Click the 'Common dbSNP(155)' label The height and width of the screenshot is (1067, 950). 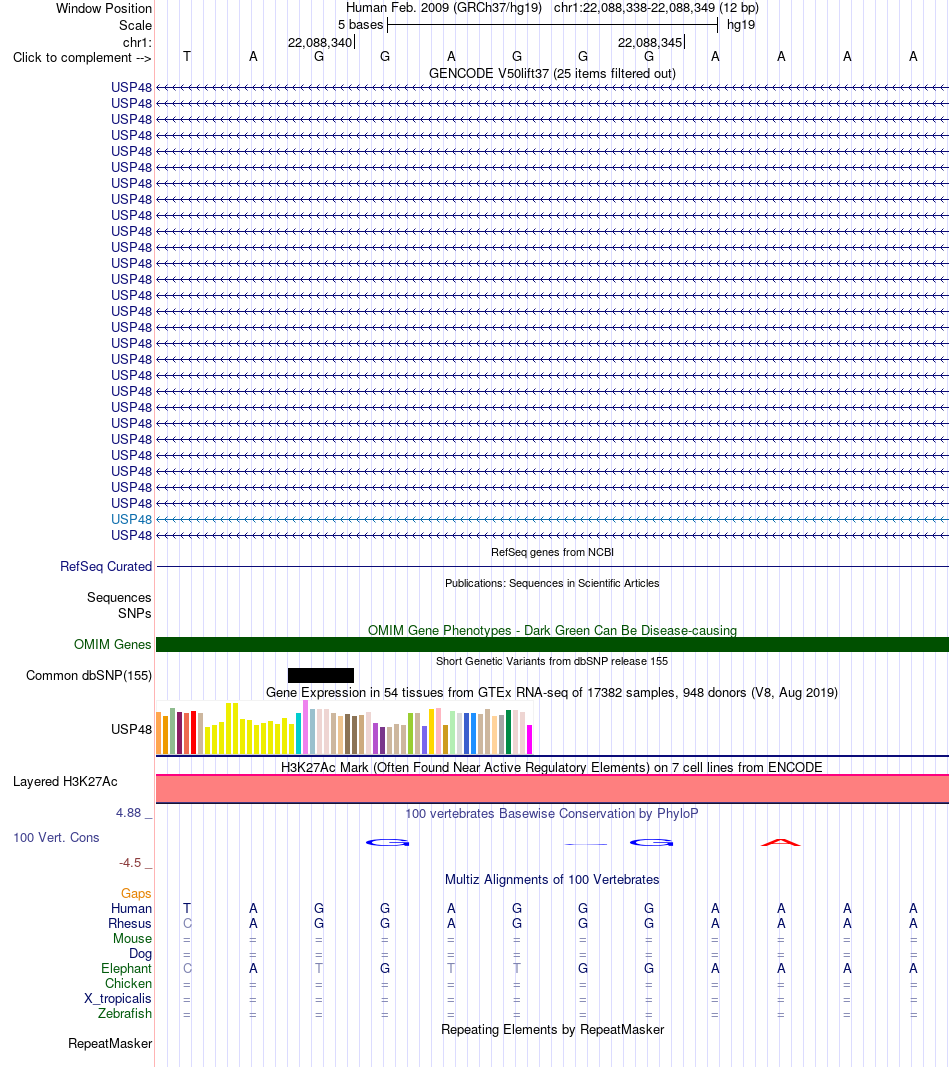[88, 676]
